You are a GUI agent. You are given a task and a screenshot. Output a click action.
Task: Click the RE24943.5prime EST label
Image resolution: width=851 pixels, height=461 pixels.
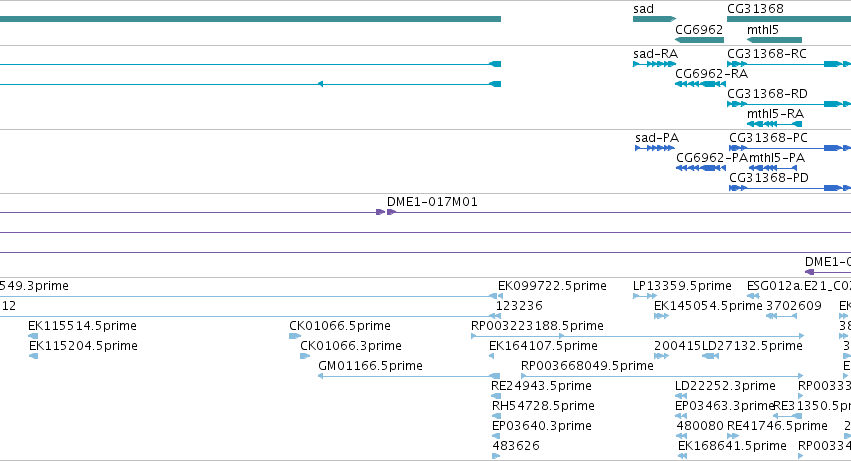click(x=541, y=386)
